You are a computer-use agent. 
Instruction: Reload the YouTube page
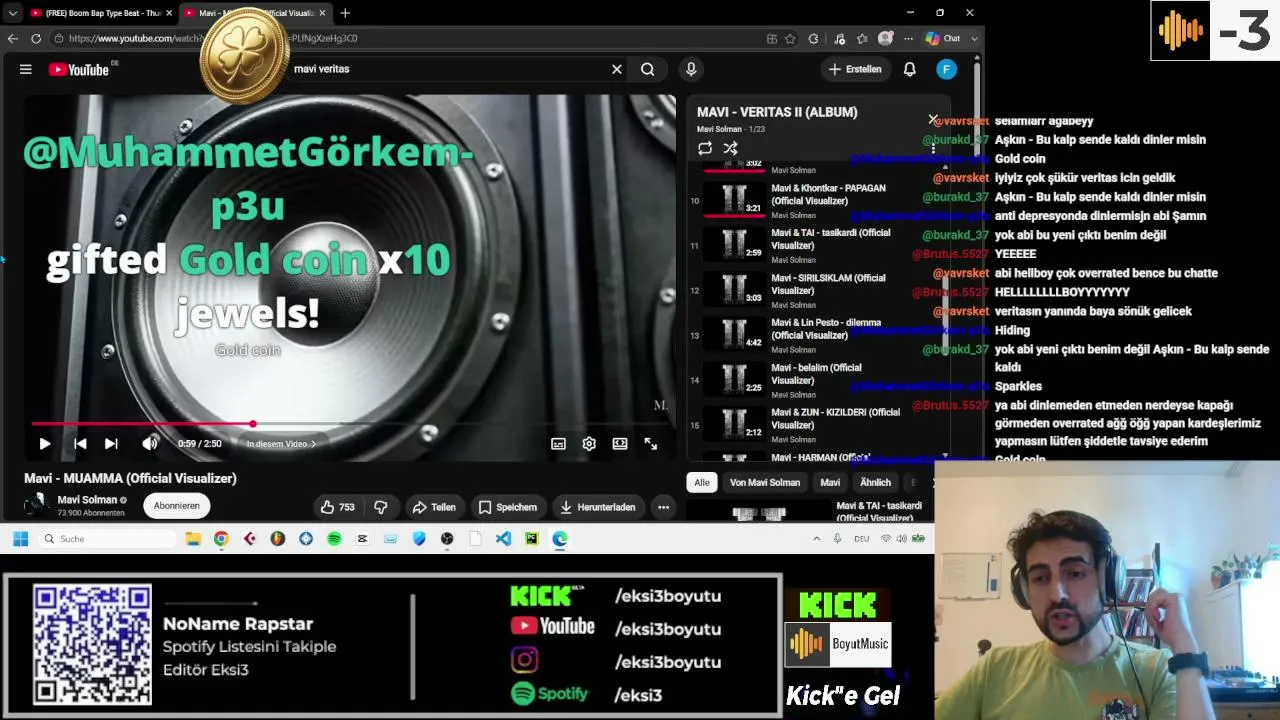[x=36, y=38]
